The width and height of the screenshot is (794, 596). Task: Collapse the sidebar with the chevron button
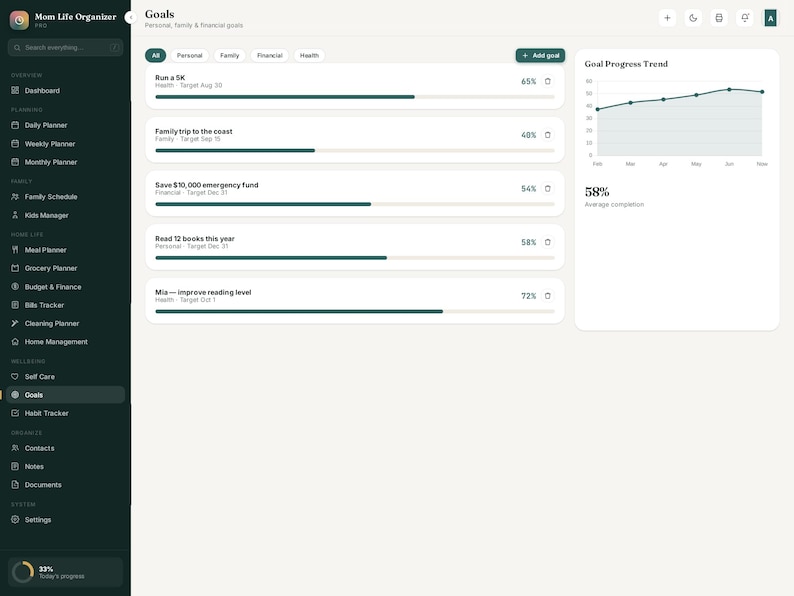click(130, 18)
